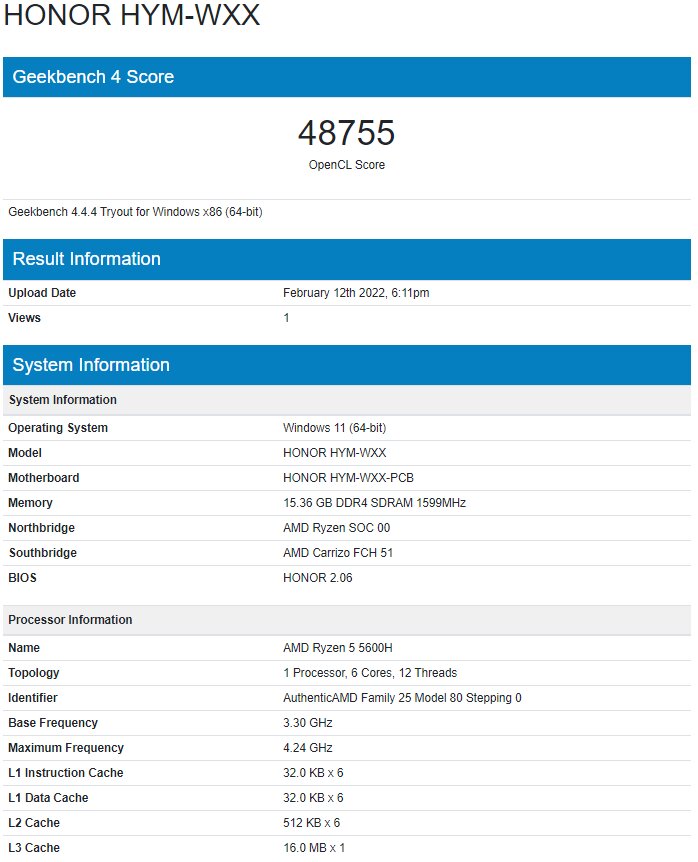Click the Views label

tap(24, 318)
